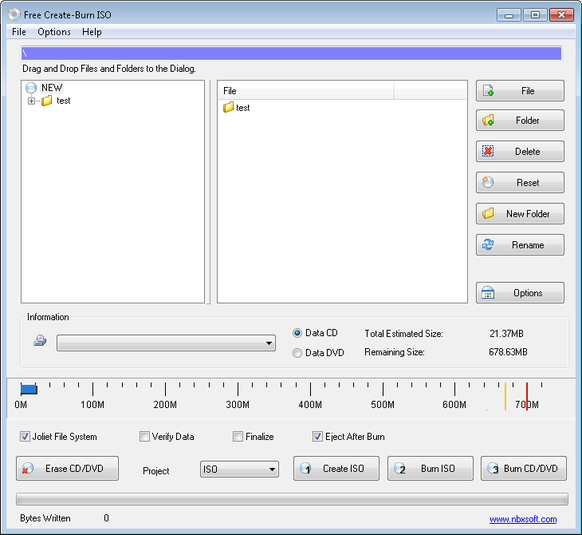Click the empty second column header
The image size is (582, 535).
pyautogui.click(x=429, y=91)
